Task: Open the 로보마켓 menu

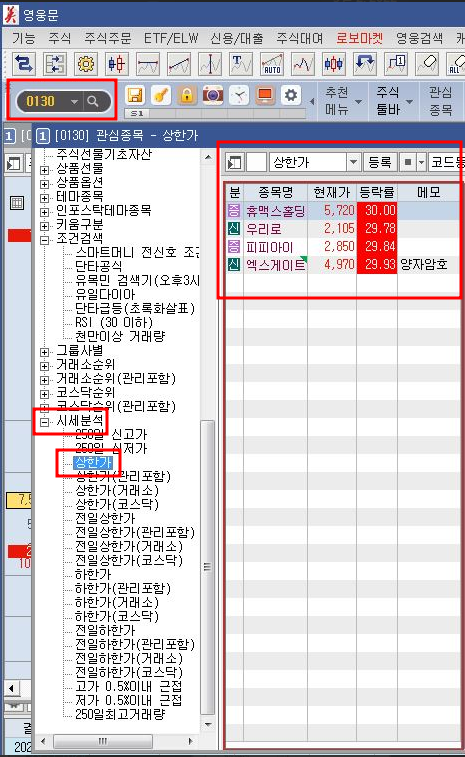Action: point(360,38)
